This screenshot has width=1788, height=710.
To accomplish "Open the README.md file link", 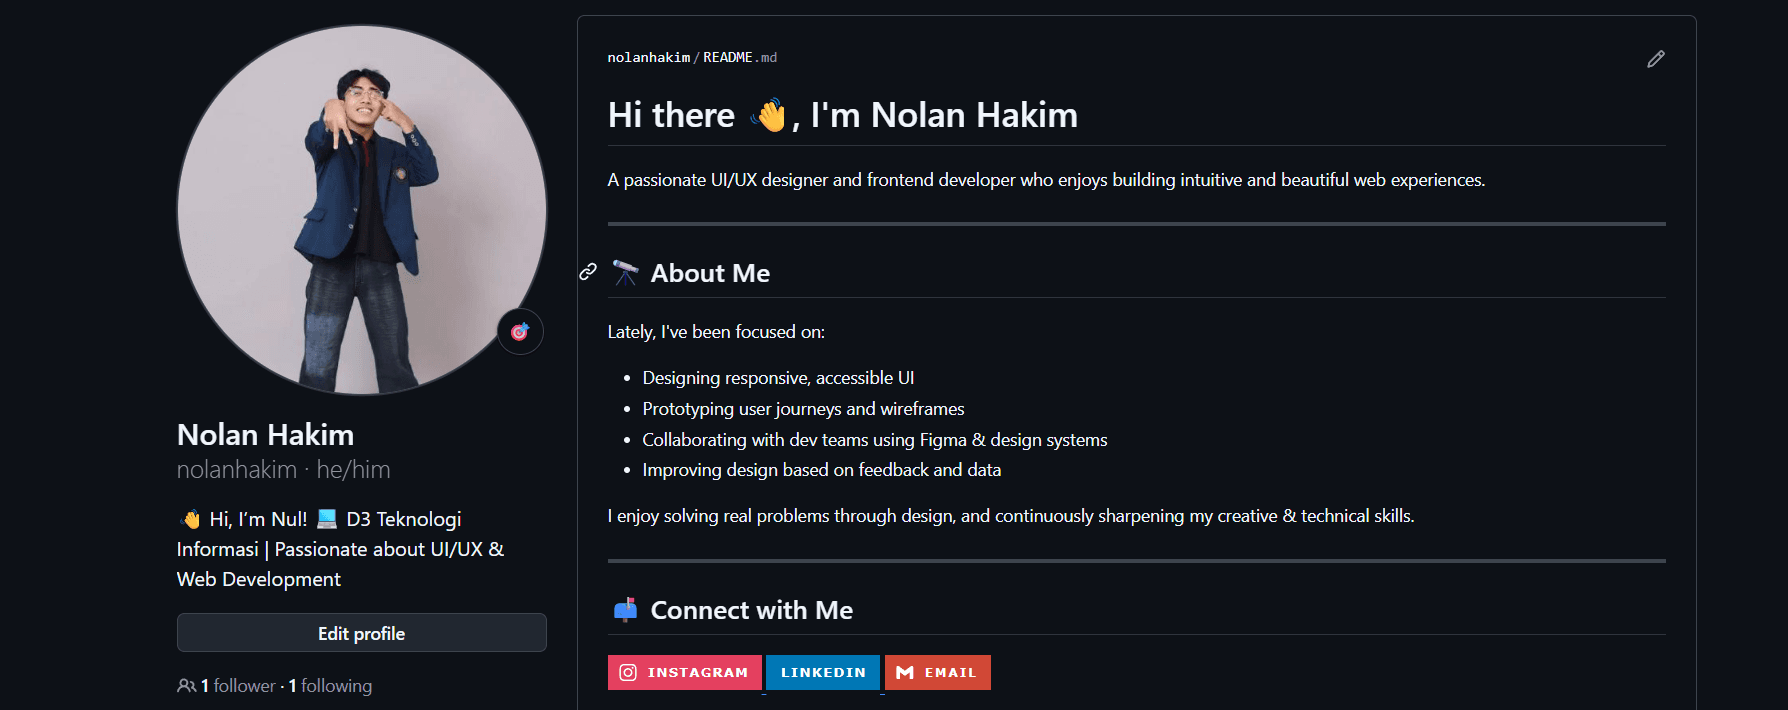I will (740, 58).
